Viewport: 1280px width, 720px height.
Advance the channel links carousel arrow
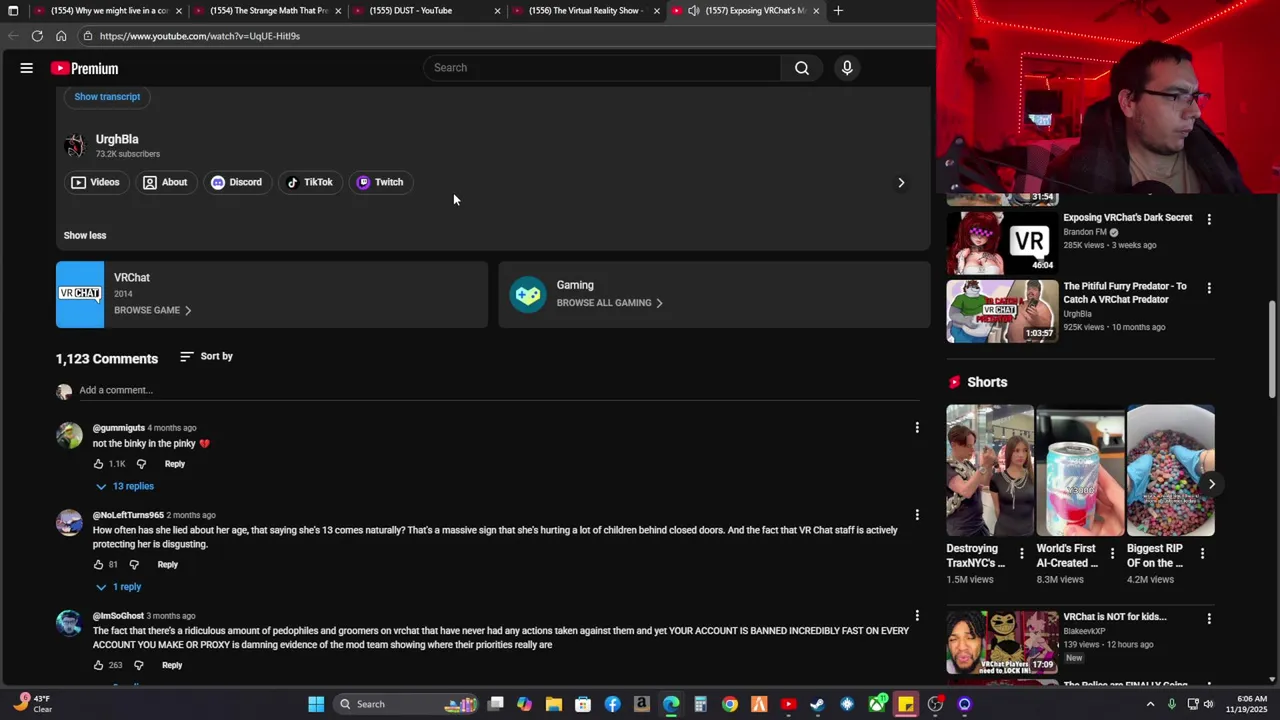(901, 183)
